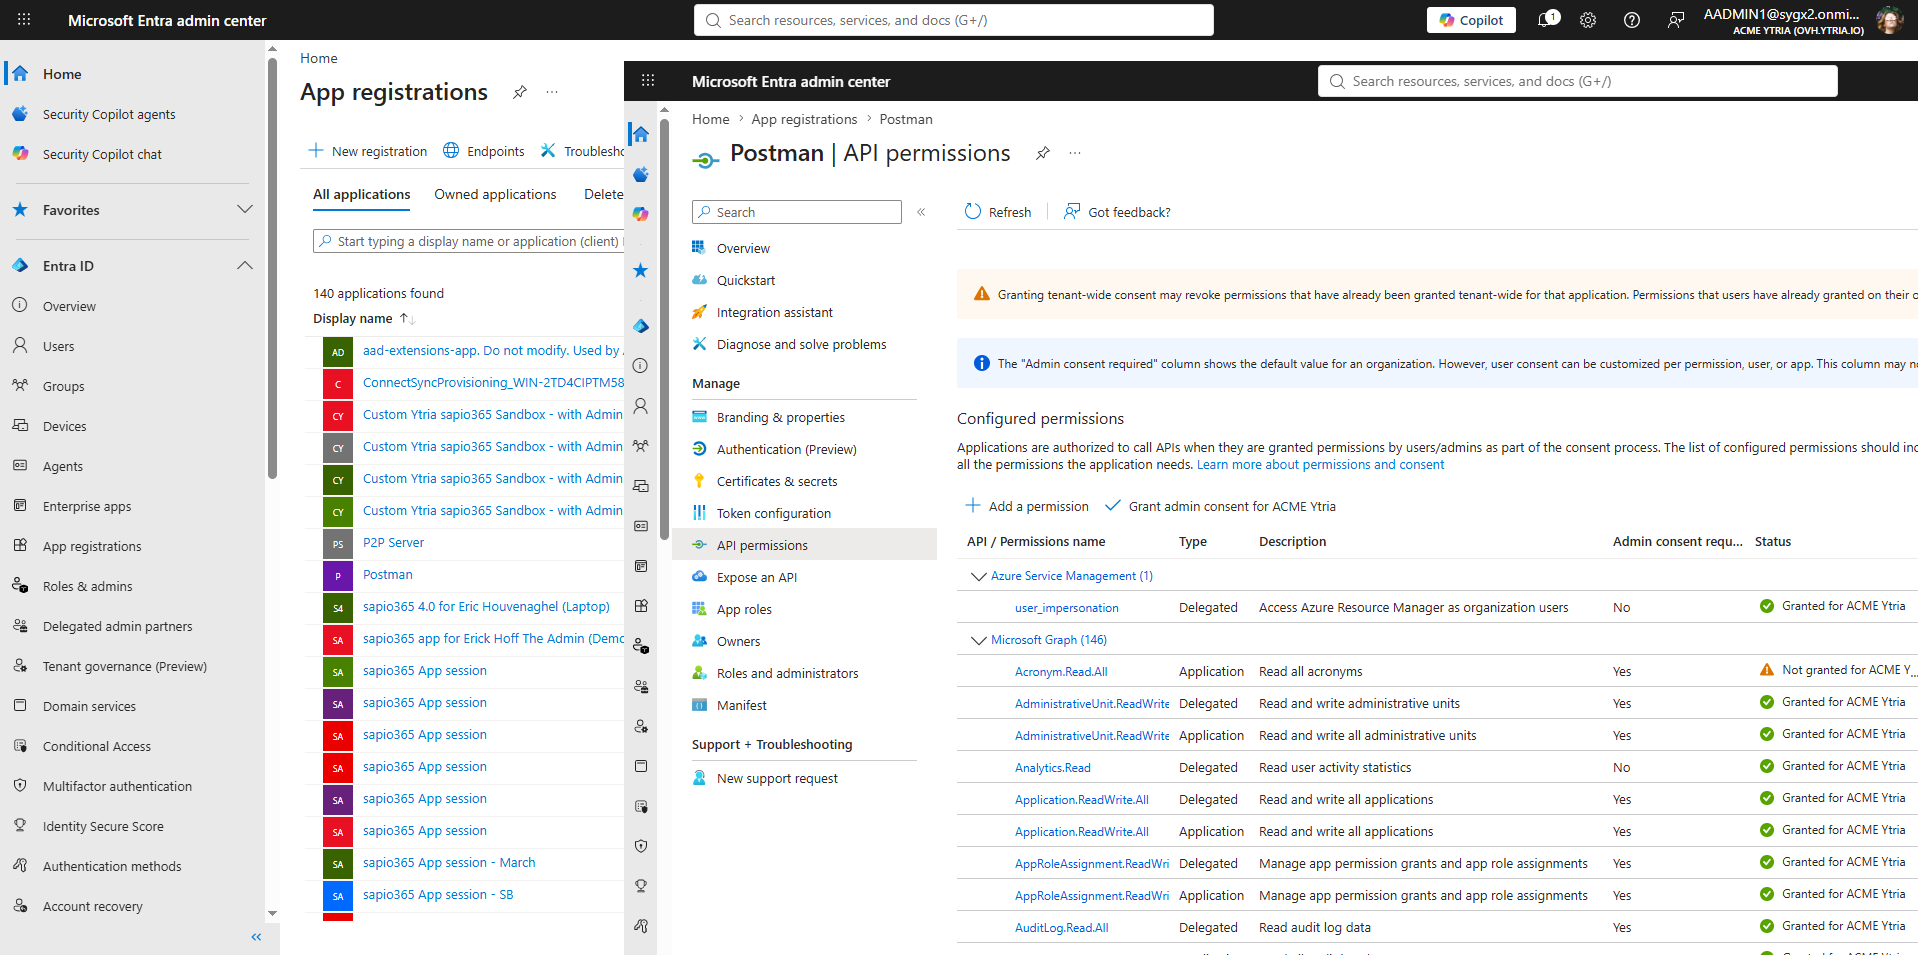Pin the App registrations page
1918x955 pixels.
pyautogui.click(x=520, y=92)
